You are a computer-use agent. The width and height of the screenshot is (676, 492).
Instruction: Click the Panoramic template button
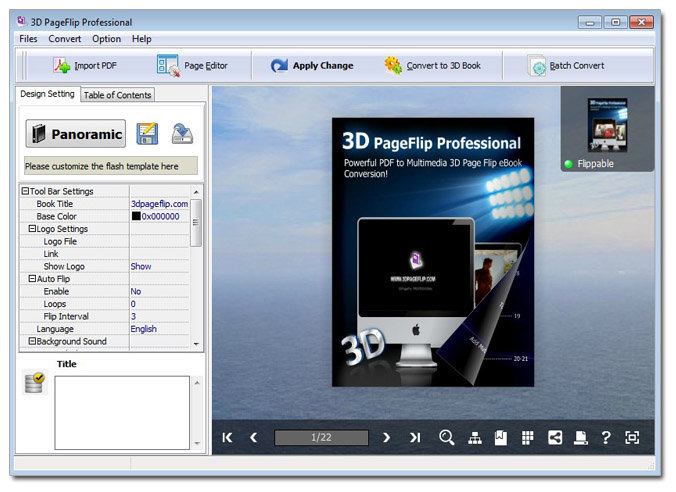click(x=75, y=134)
